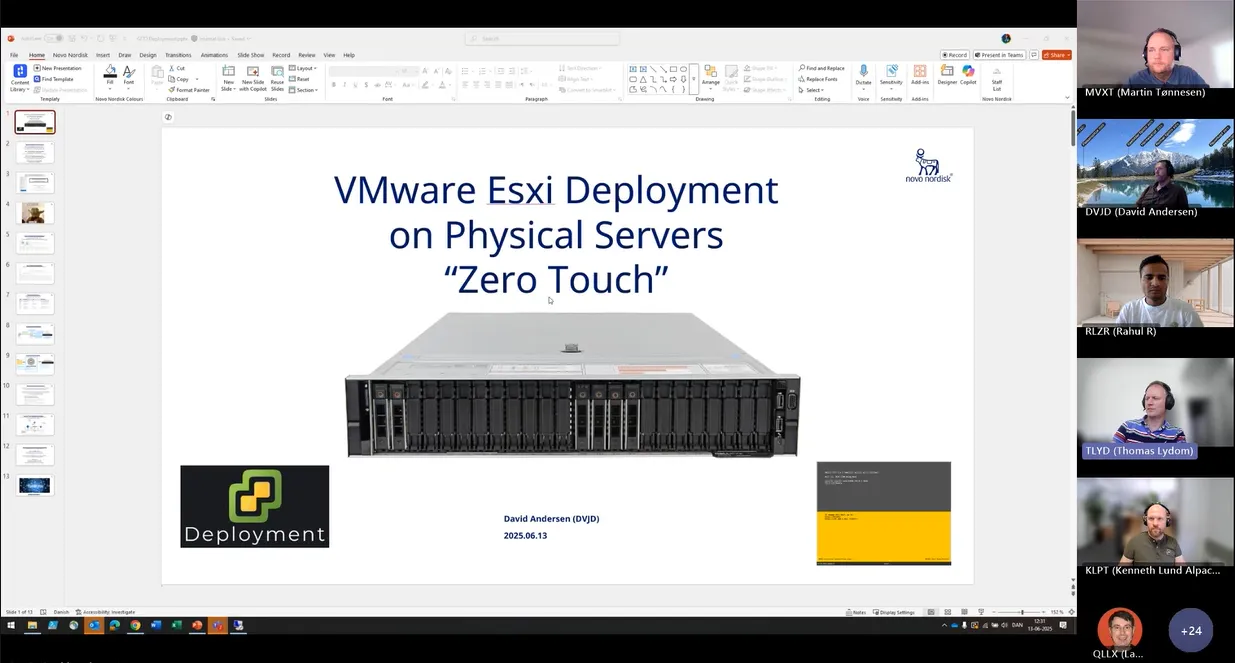
Task: Open the Add-ins button
Action: tap(919, 74)
